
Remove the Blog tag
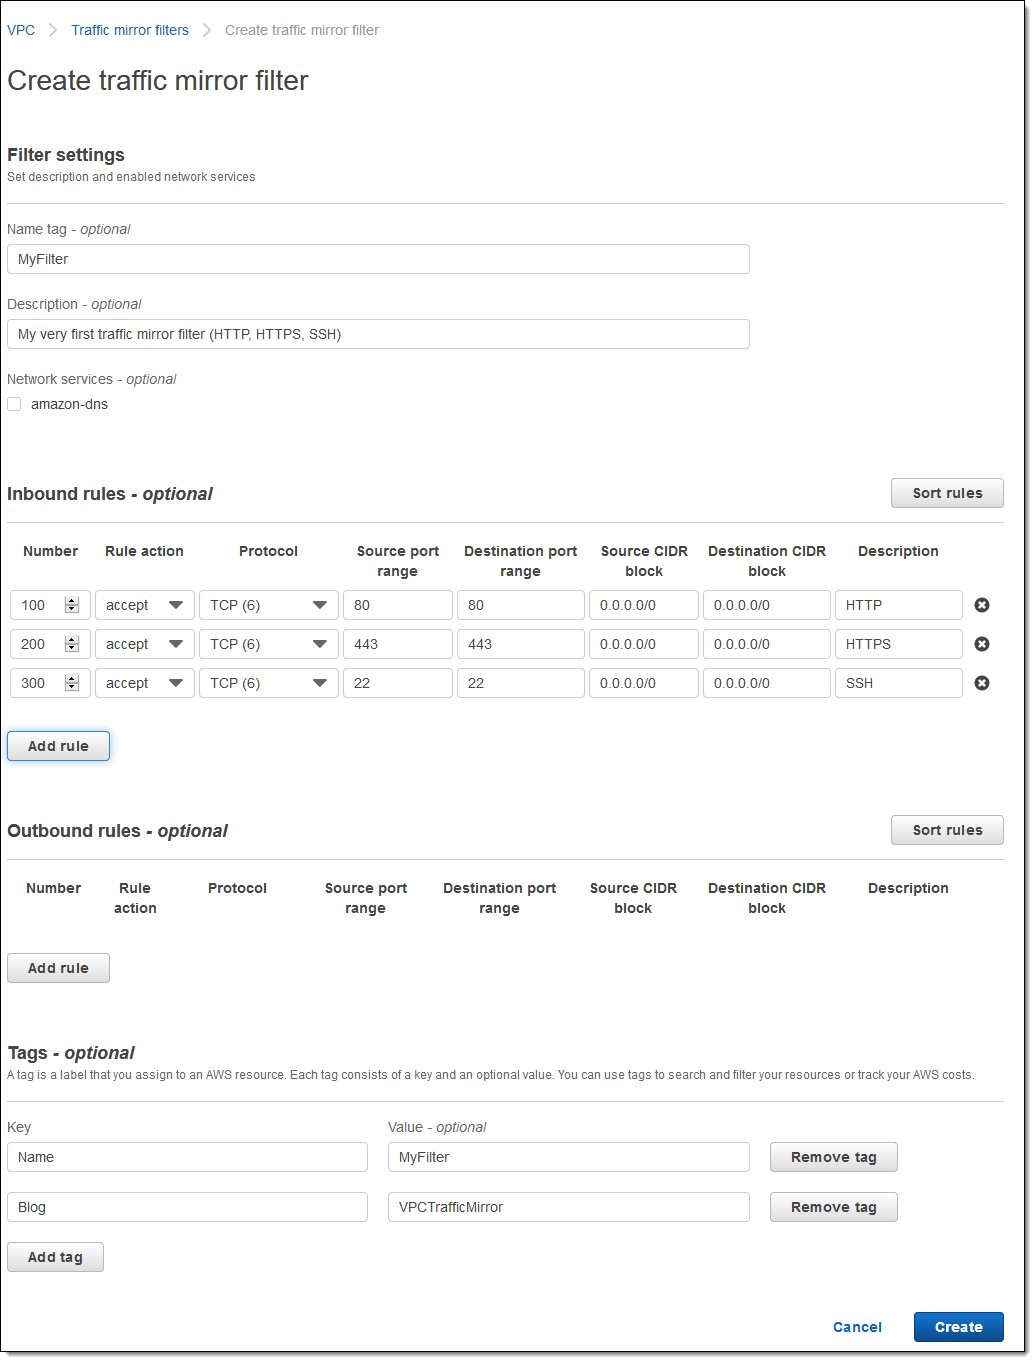pos(833,1207)
